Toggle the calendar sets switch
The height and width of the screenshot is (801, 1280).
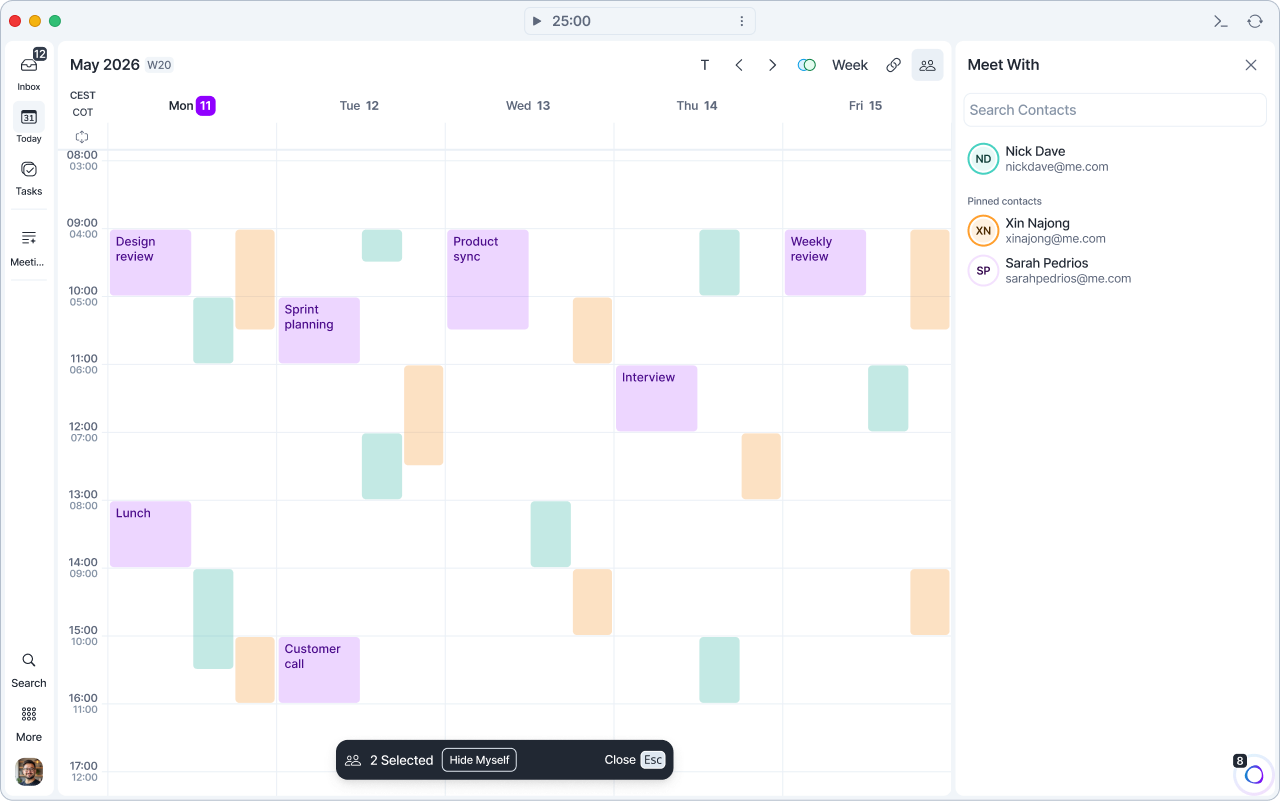point(807,65)
